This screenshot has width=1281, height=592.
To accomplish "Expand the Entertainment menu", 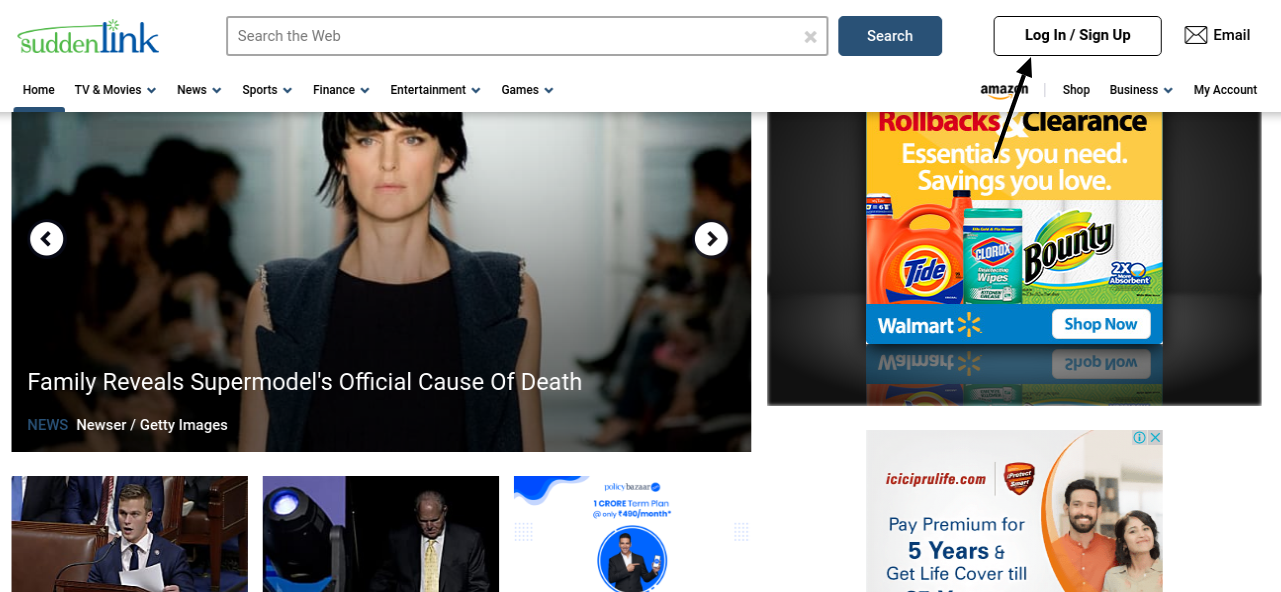I will 435,90.
